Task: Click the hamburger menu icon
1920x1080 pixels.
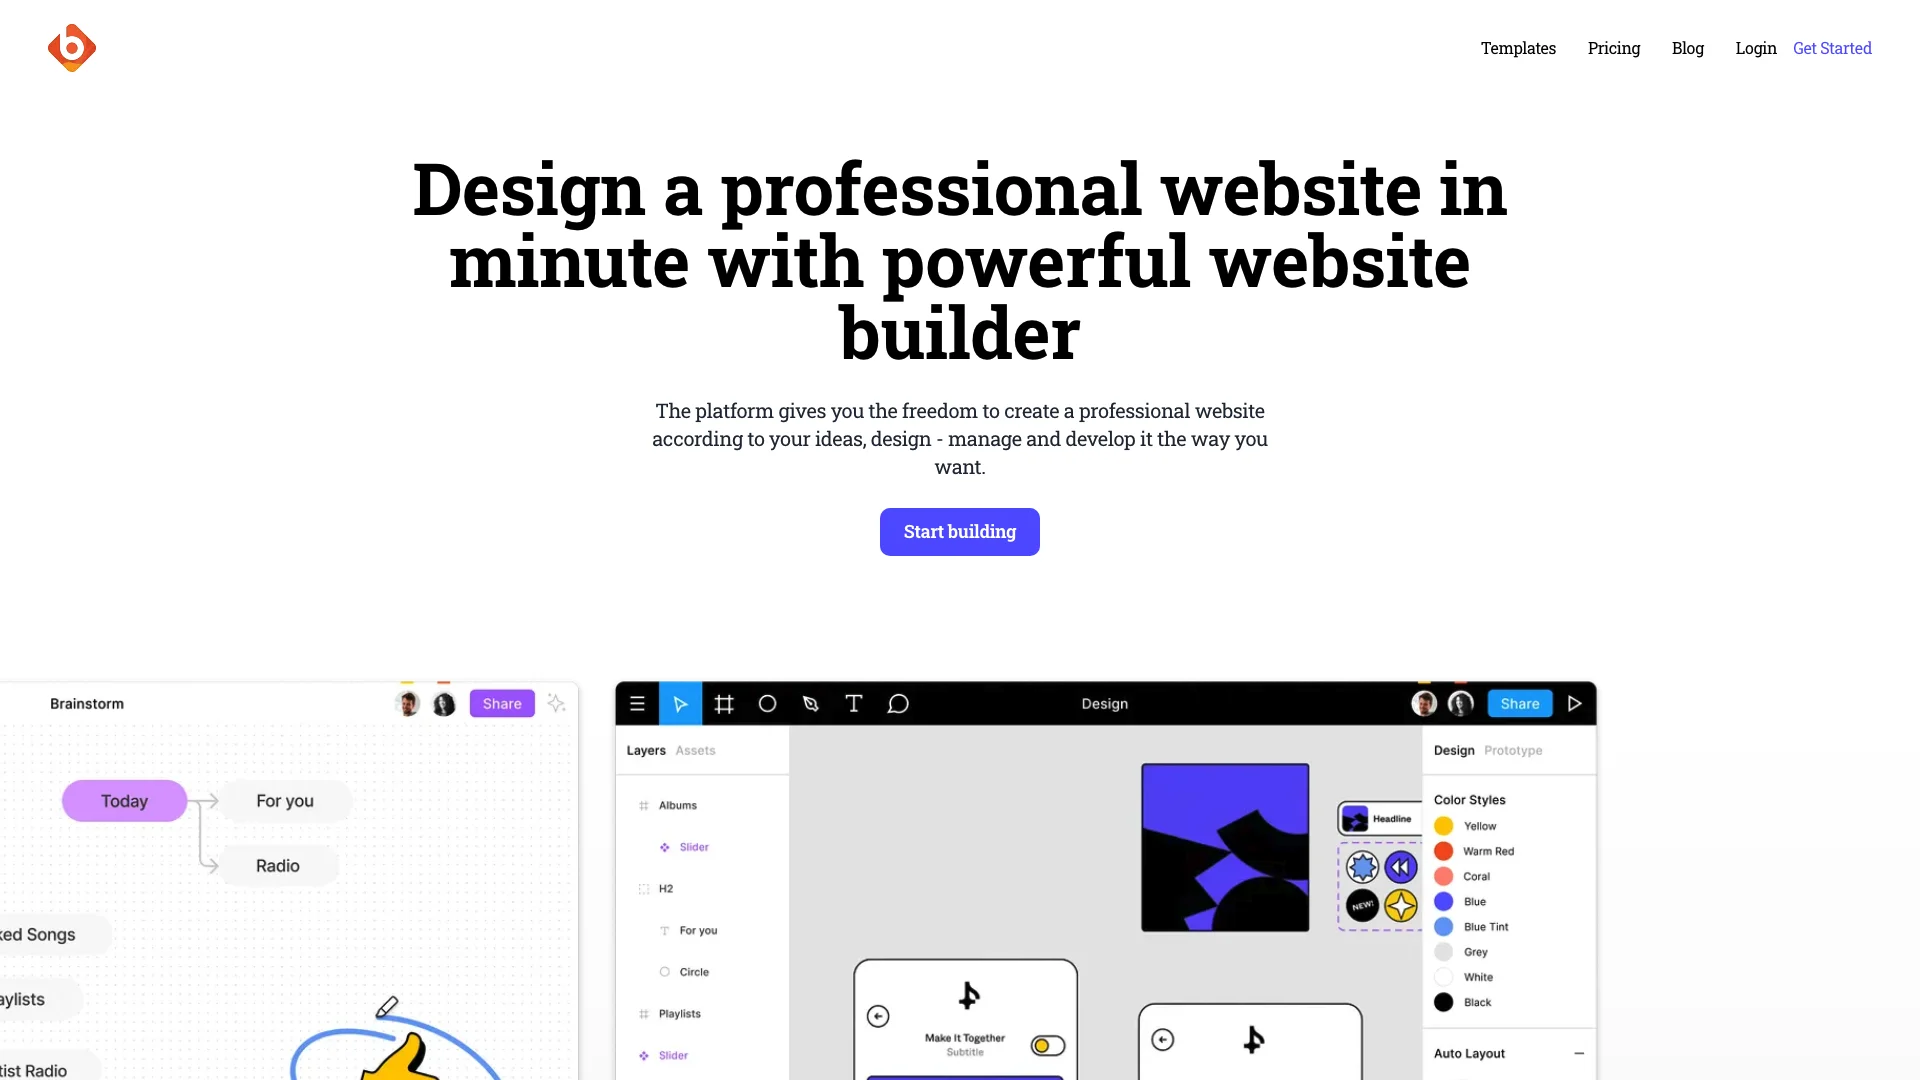Action: pyautogui.click(x=637, y=703)
